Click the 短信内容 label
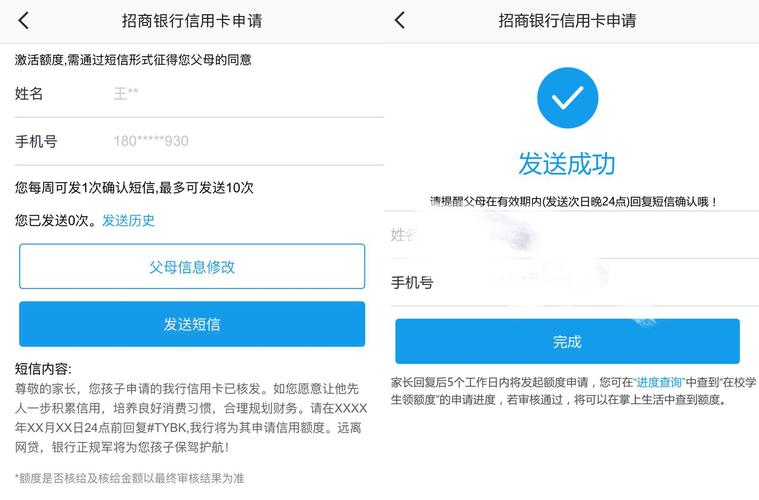Viewport: 759px width, 500px height. click(43, 369)
